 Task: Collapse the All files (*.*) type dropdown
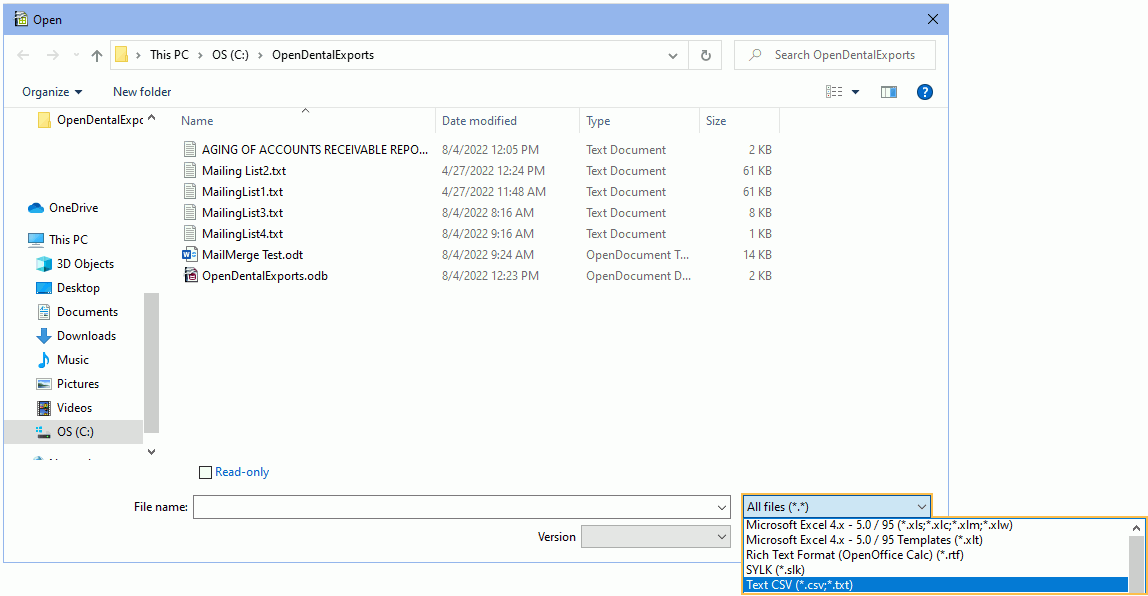point(837,507)
